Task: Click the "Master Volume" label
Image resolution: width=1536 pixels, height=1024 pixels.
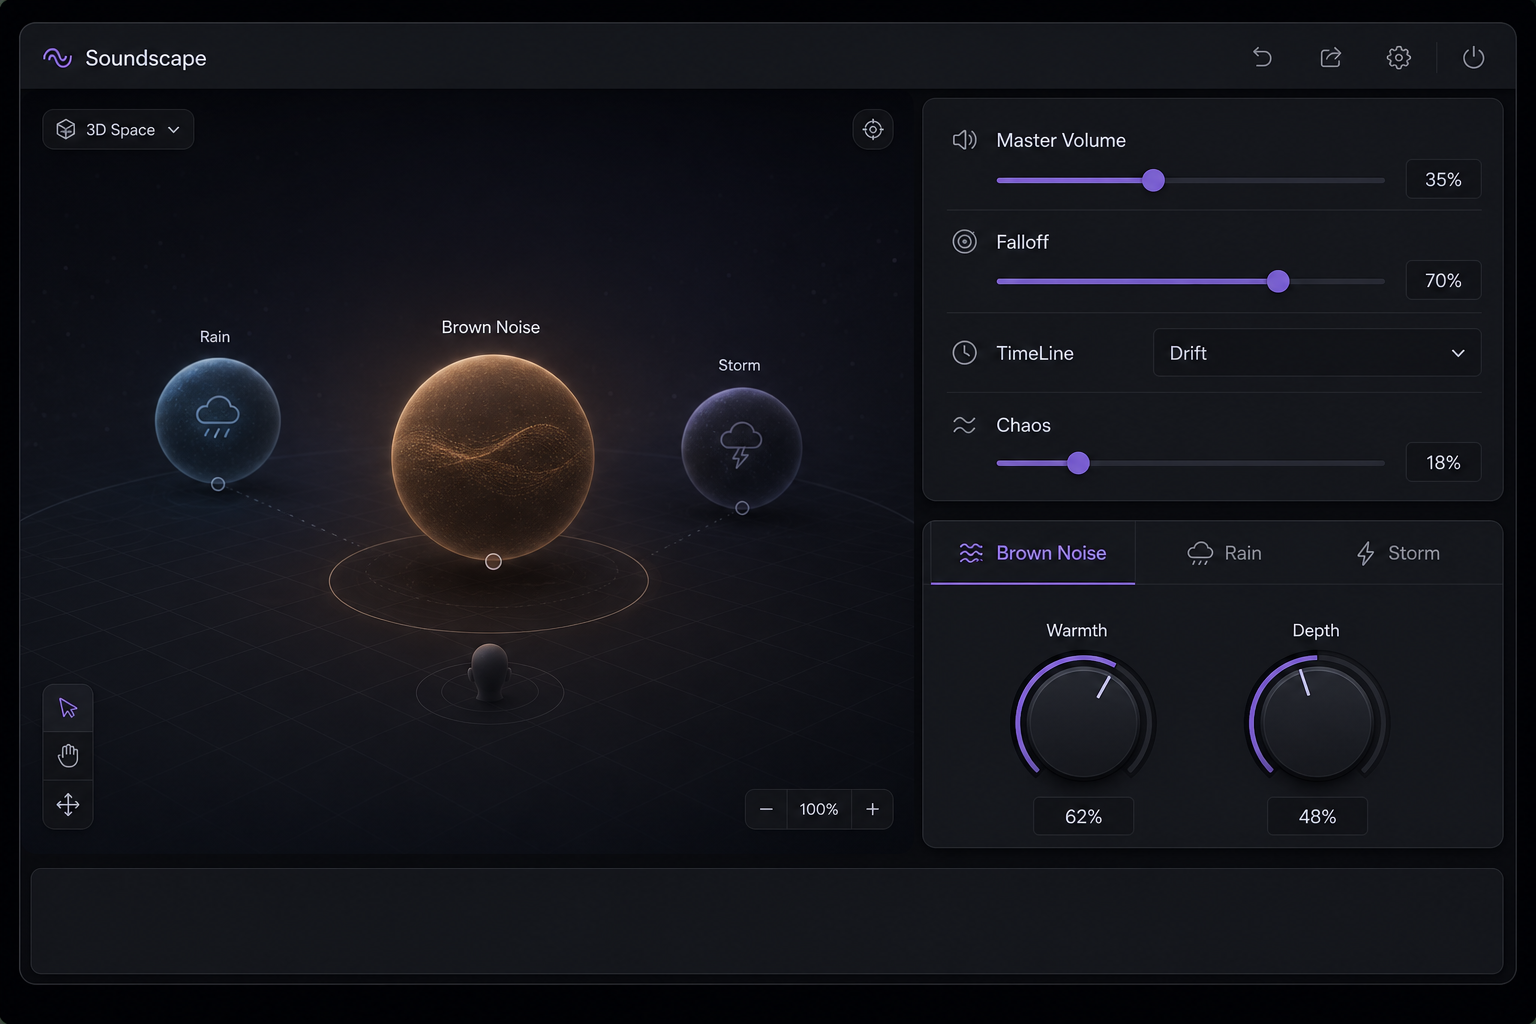Action: click(x=1061, y=140)
